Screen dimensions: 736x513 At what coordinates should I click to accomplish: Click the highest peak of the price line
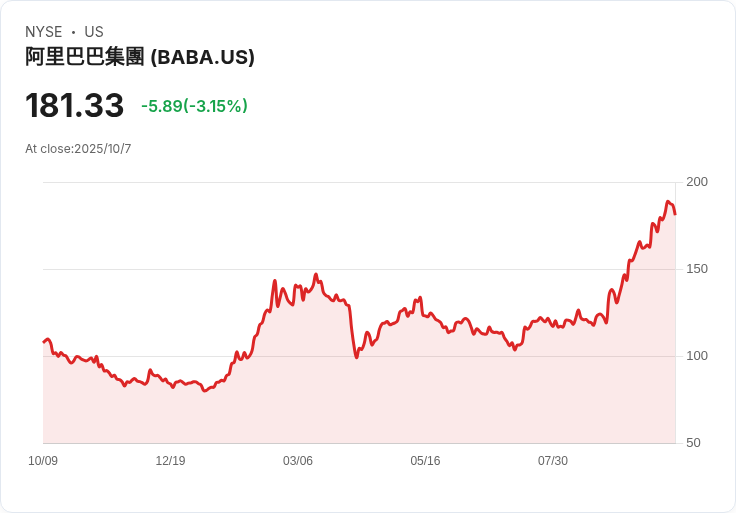click(x=667, y=202)
